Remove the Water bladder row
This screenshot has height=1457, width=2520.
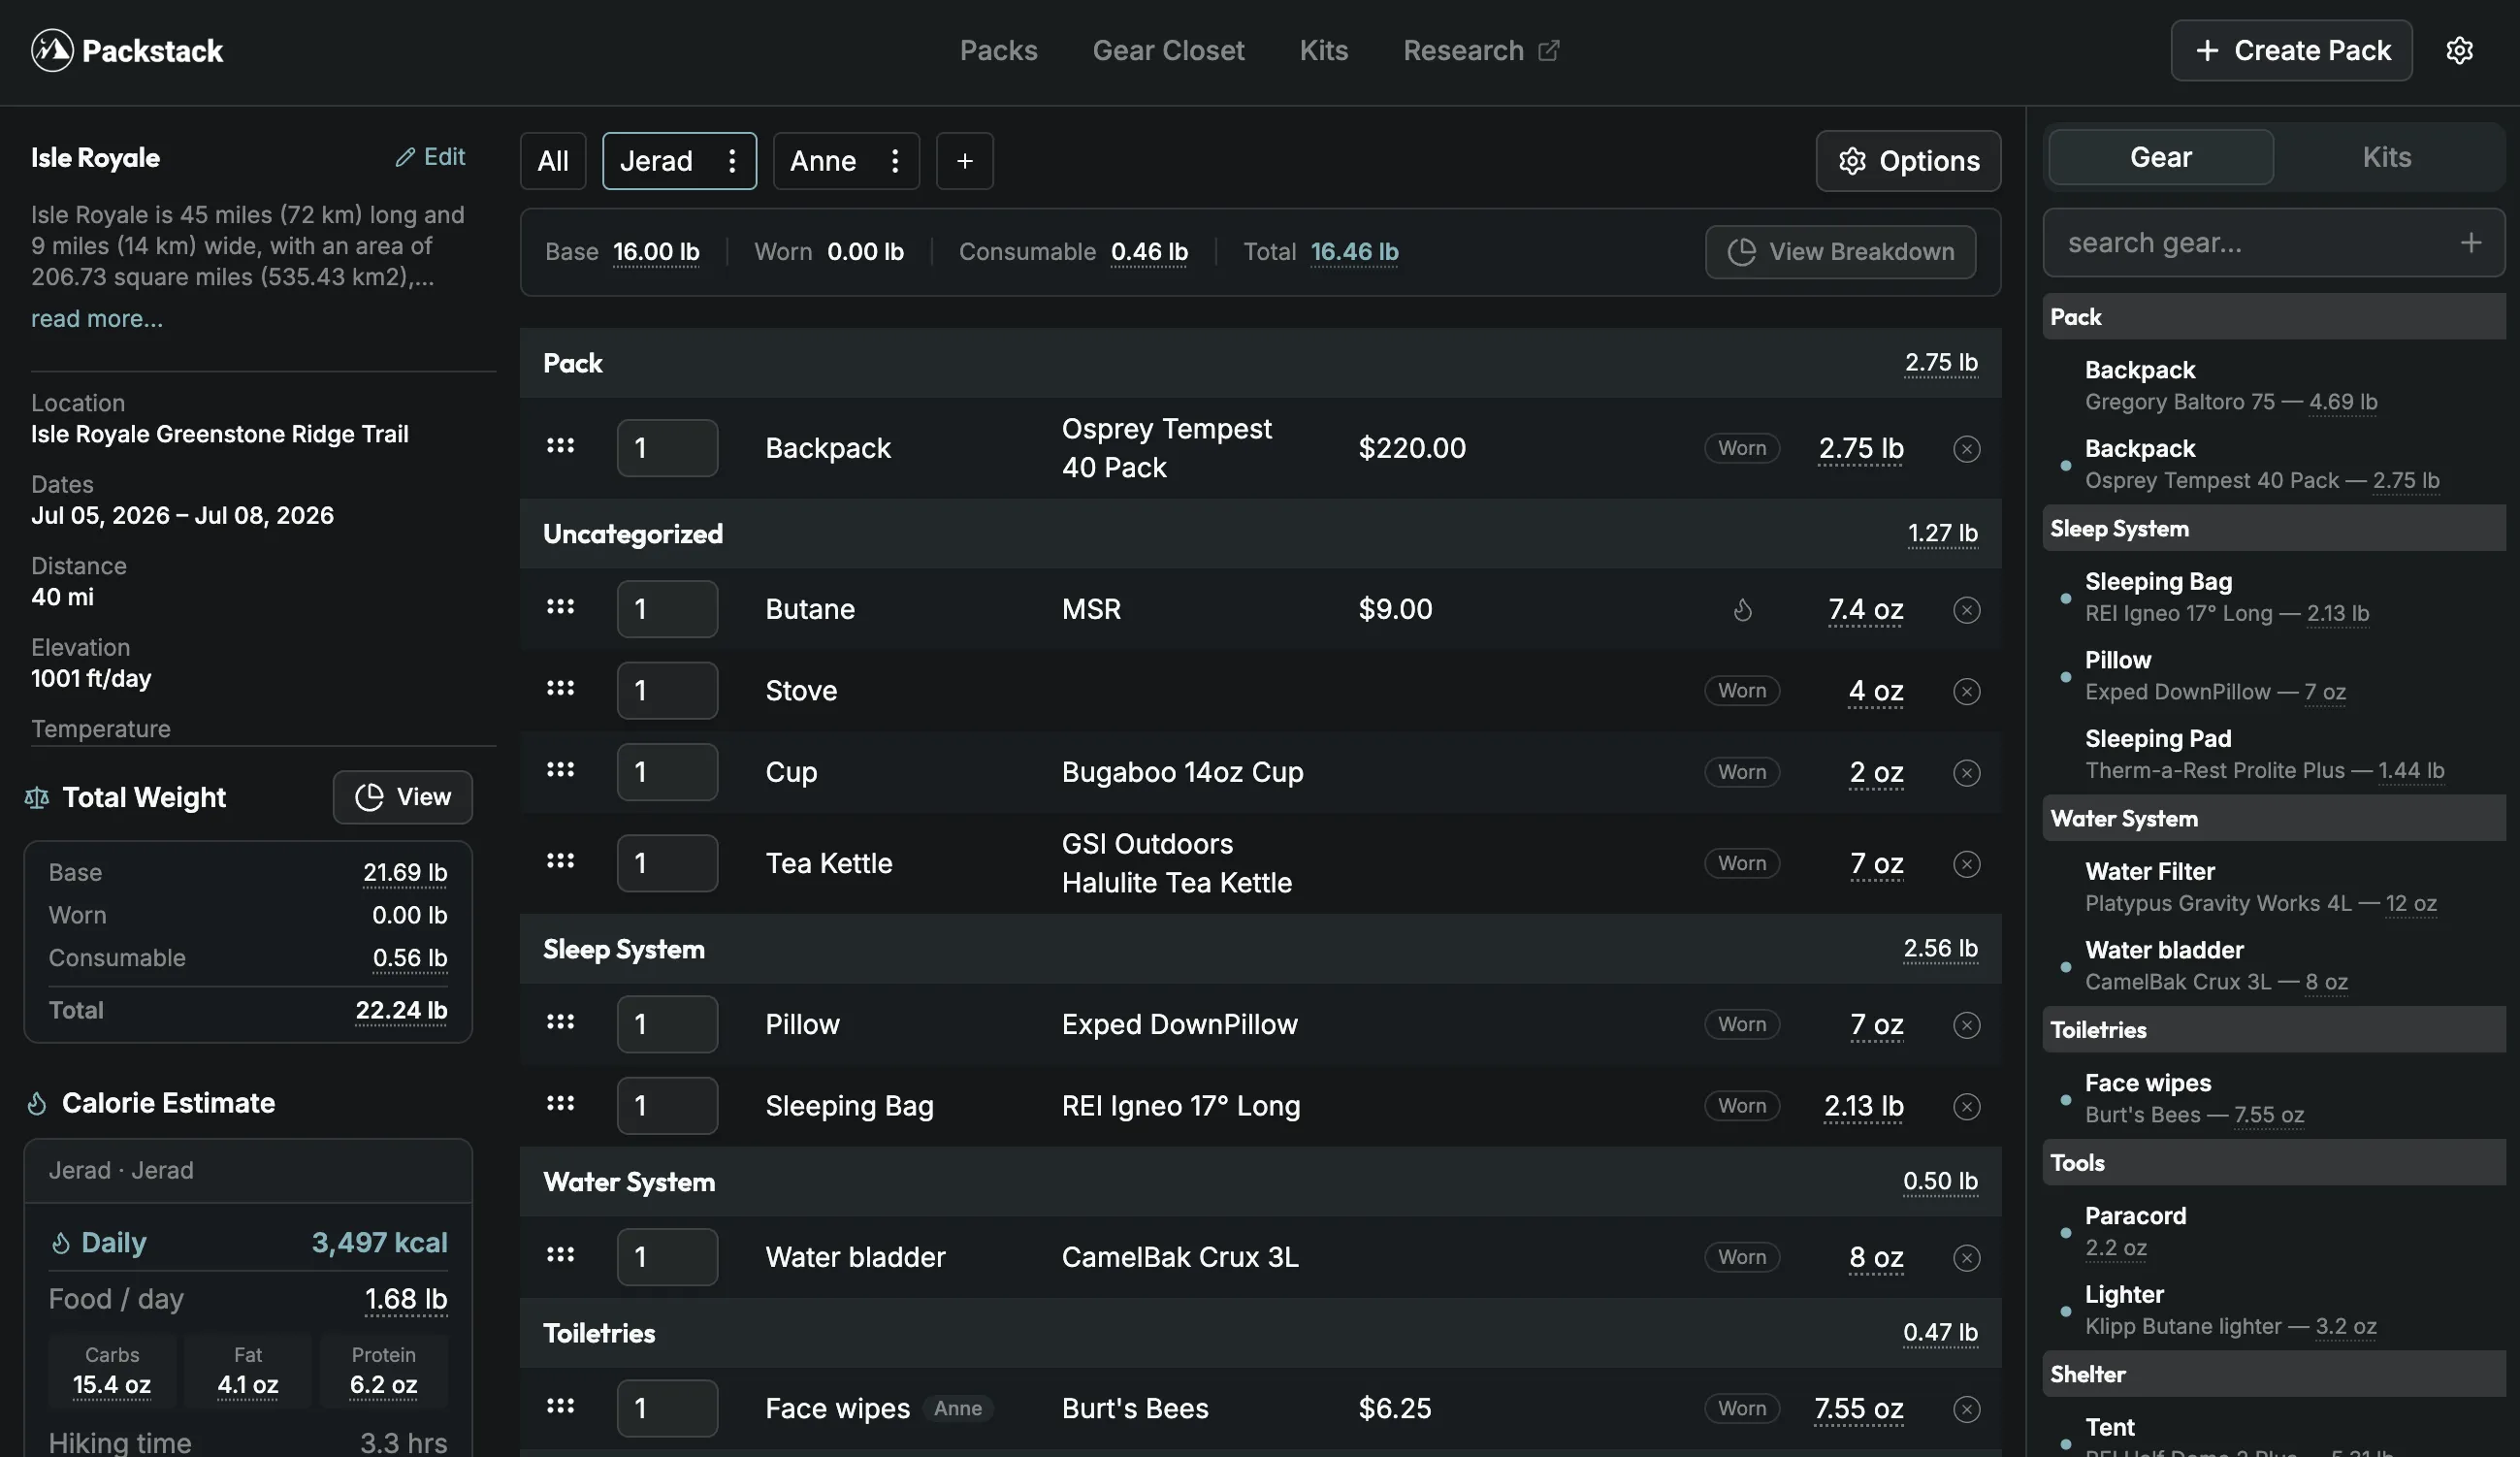pyautogui.click(x=1966, y=1257)
